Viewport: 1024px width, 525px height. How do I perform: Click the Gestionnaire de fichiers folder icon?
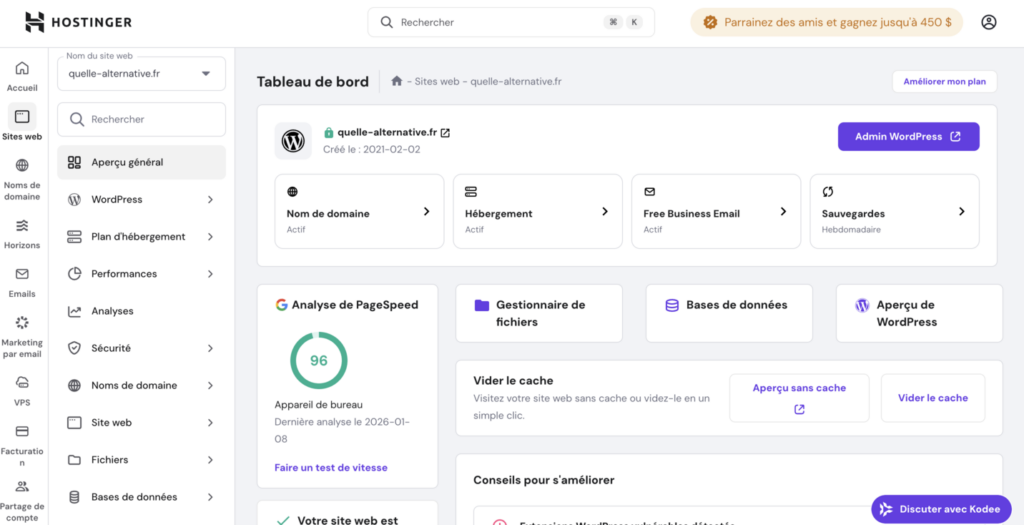tap(482, 305)
